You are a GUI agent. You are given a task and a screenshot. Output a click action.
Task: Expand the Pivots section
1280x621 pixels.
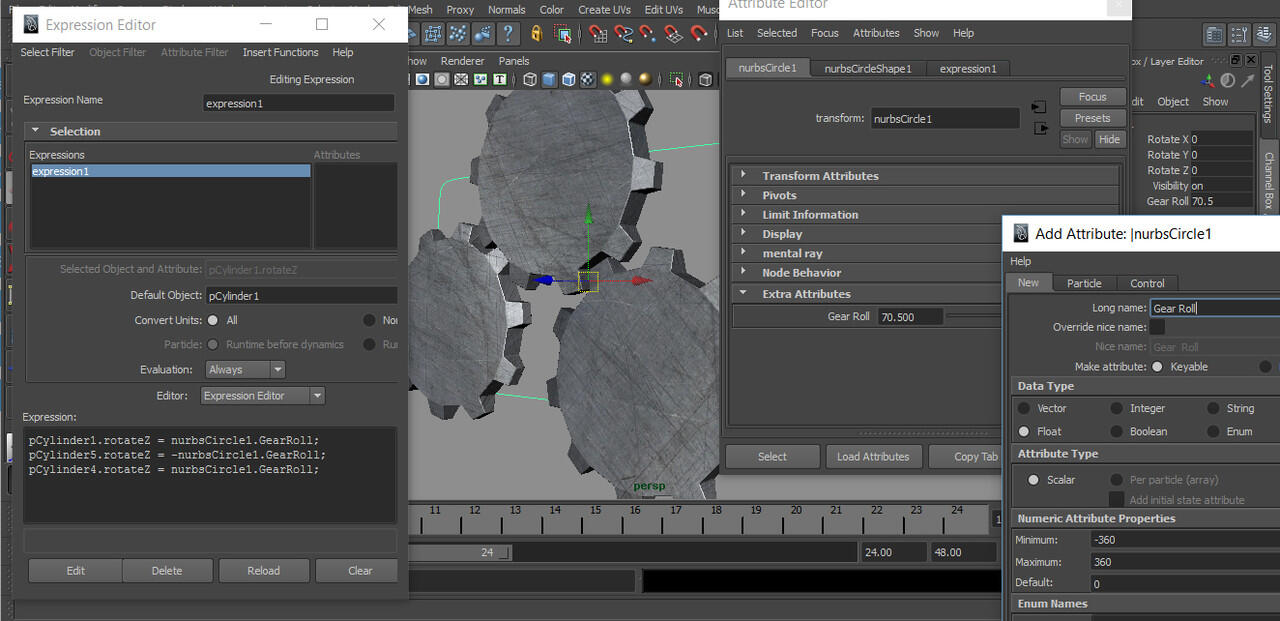coord(743,195)
